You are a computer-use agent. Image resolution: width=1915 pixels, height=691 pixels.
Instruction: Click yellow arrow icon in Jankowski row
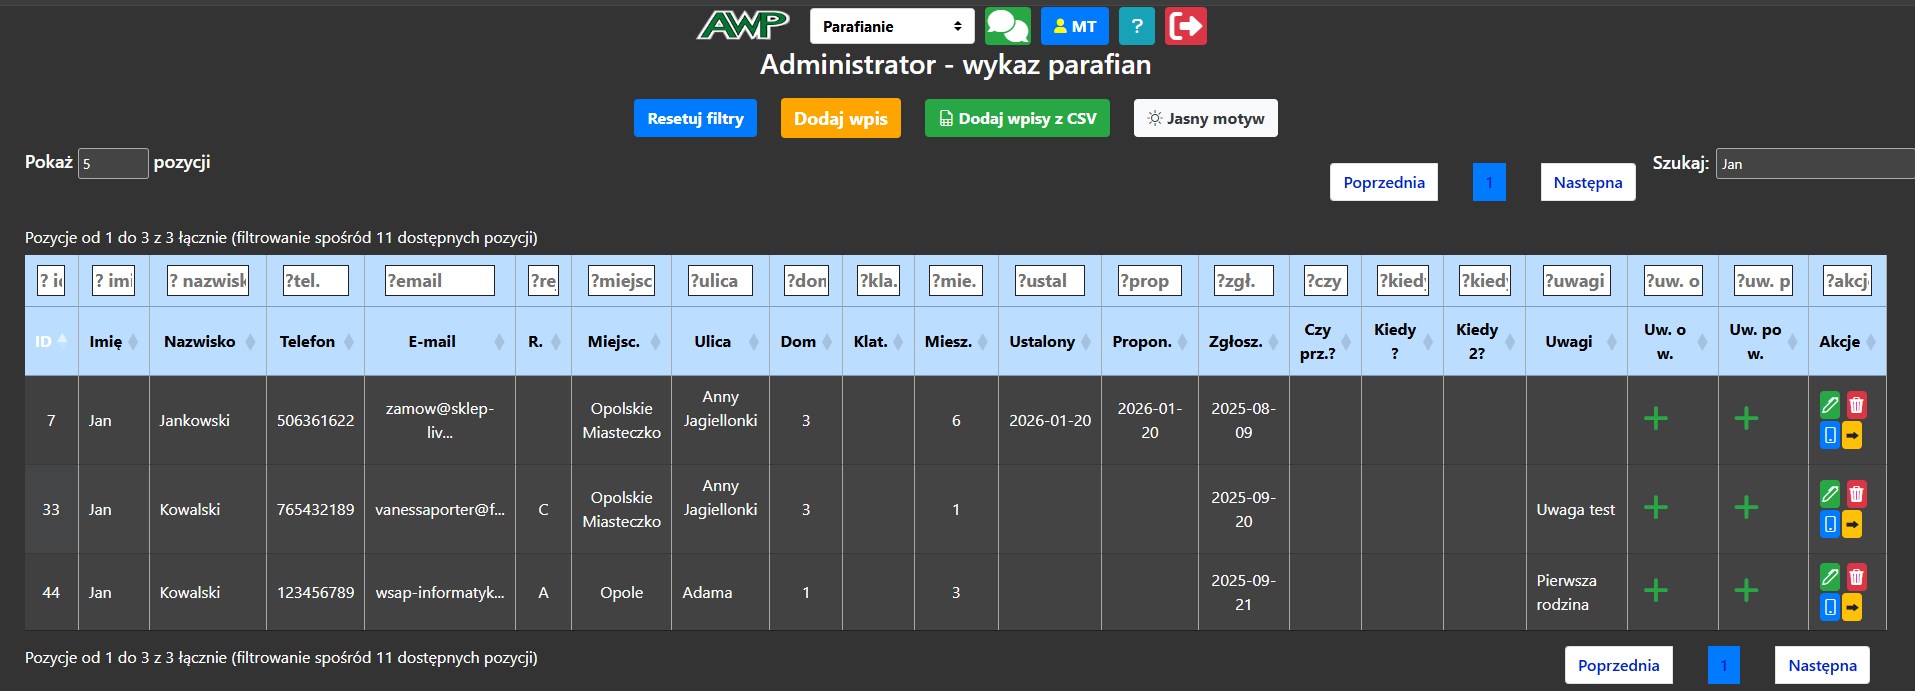coord(1852,435)
